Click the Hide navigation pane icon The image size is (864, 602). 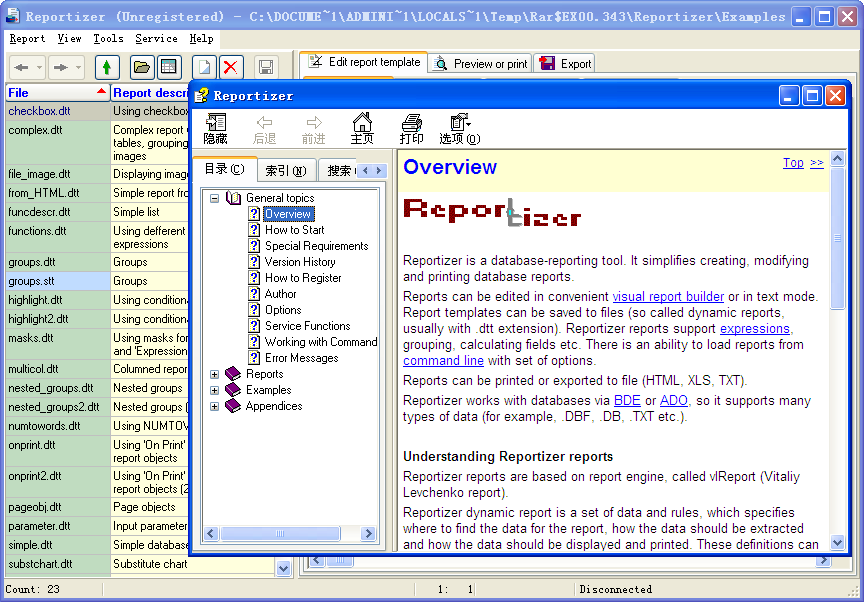pyautogui.click(x=215, y=128)
